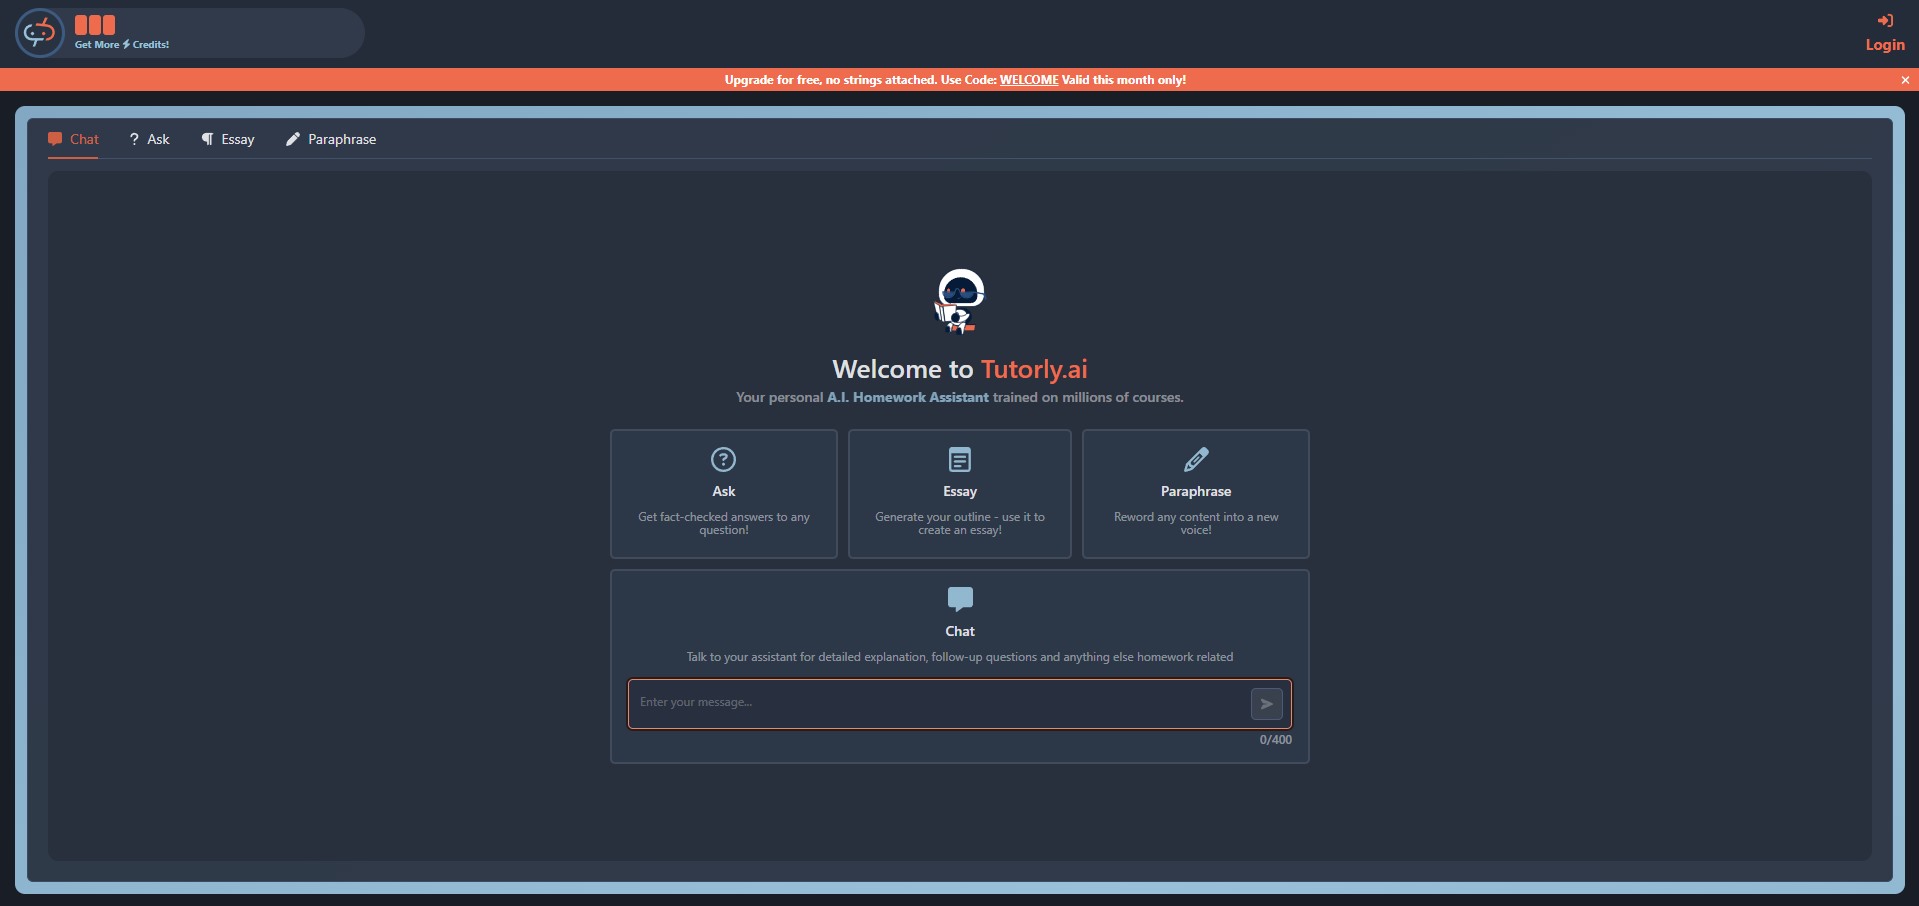Screen dimensions: 1919x906
Task: Open the Login page
Action: click(1885, 44)
